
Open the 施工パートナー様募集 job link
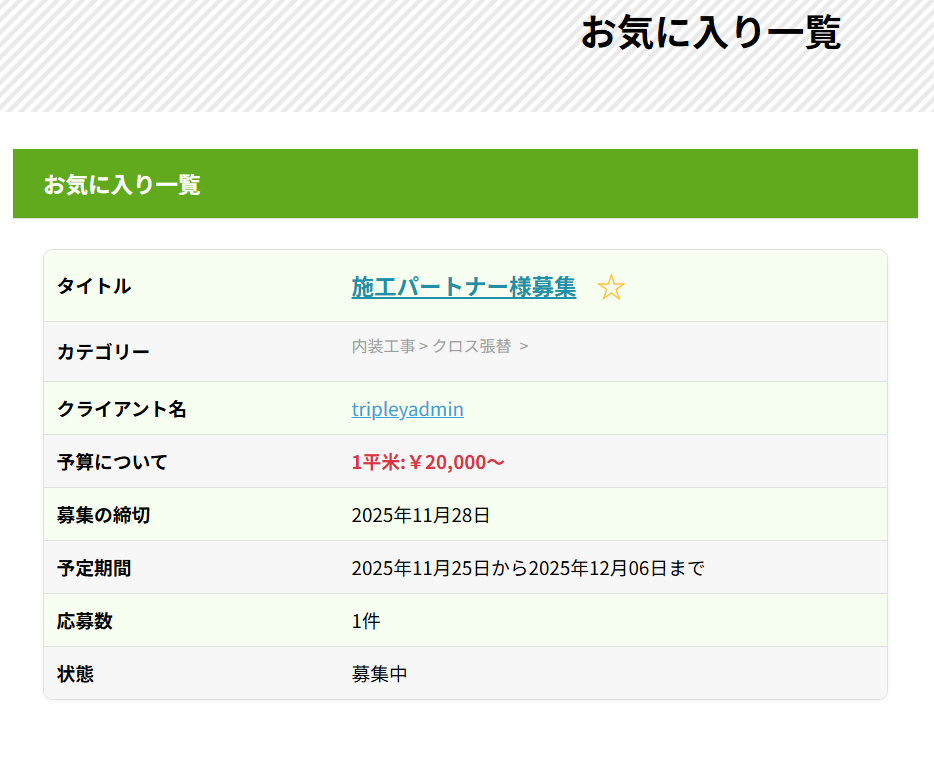(x=463, y=287)
